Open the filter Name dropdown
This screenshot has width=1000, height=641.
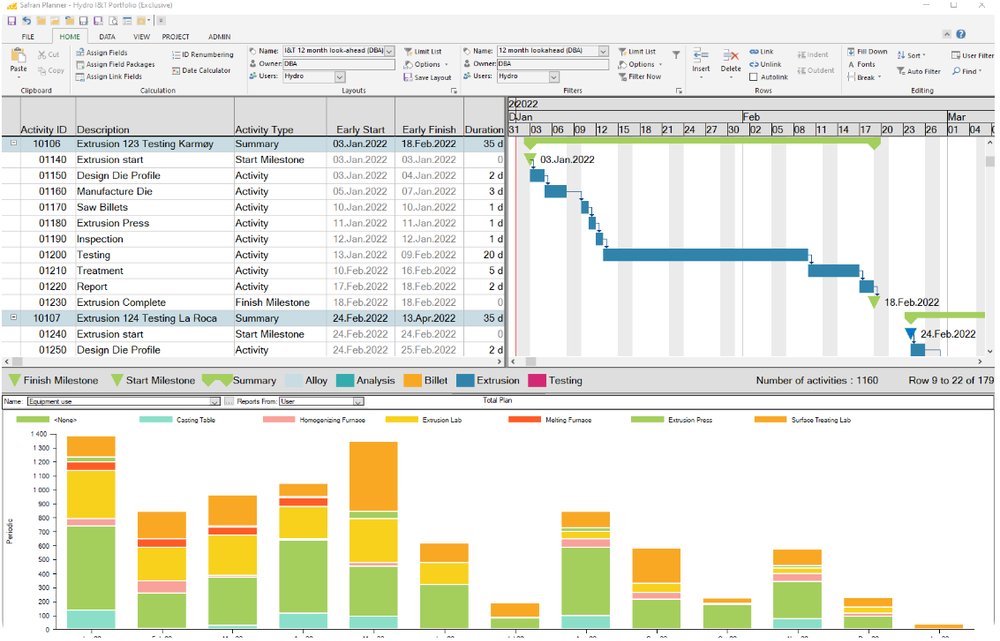point(603,51)
